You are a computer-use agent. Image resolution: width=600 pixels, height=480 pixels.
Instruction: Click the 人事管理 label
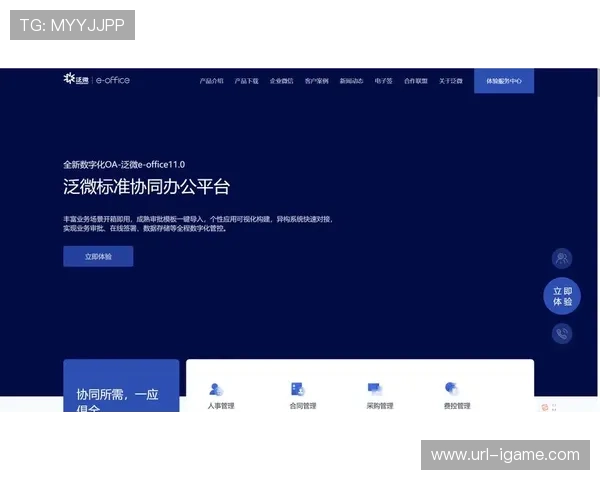[221, 406]
